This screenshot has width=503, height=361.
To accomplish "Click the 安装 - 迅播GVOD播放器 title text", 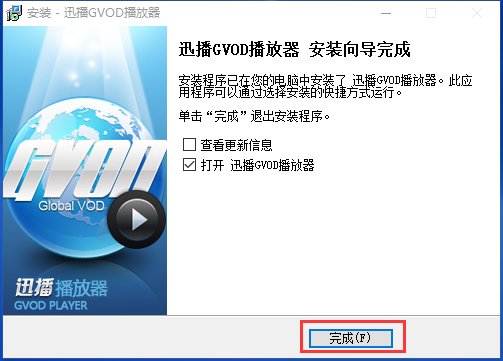I will tap(94, 13).
